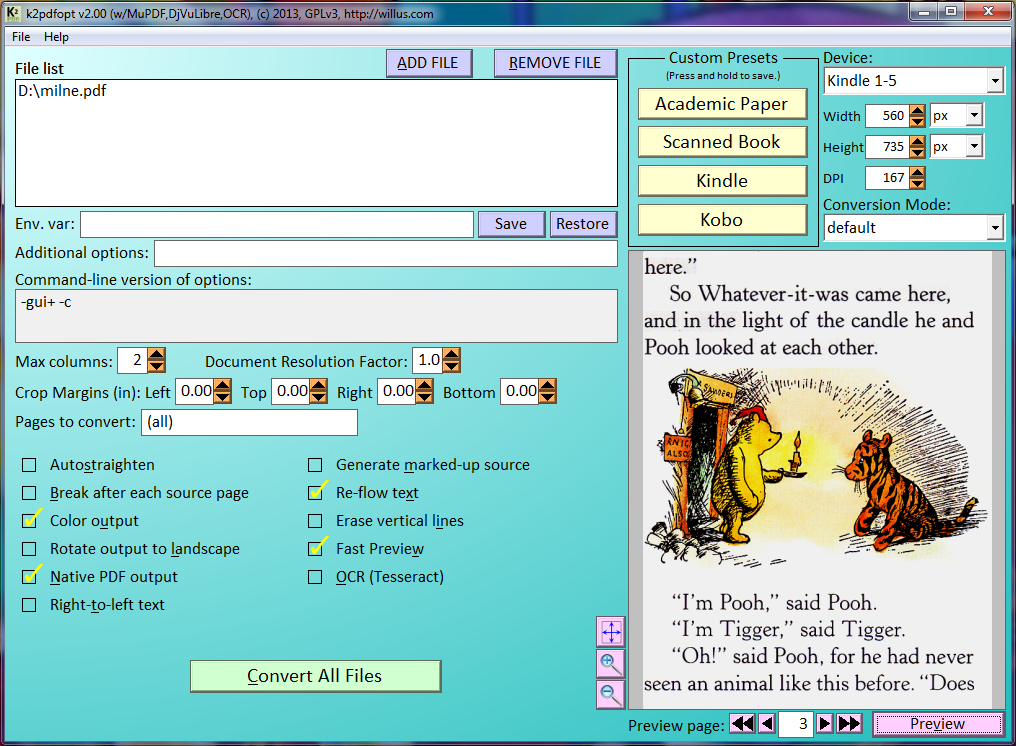Toggle Native PDF output checkbox
The height and width of the screenshot is (746, 1016).
[29, 577]
